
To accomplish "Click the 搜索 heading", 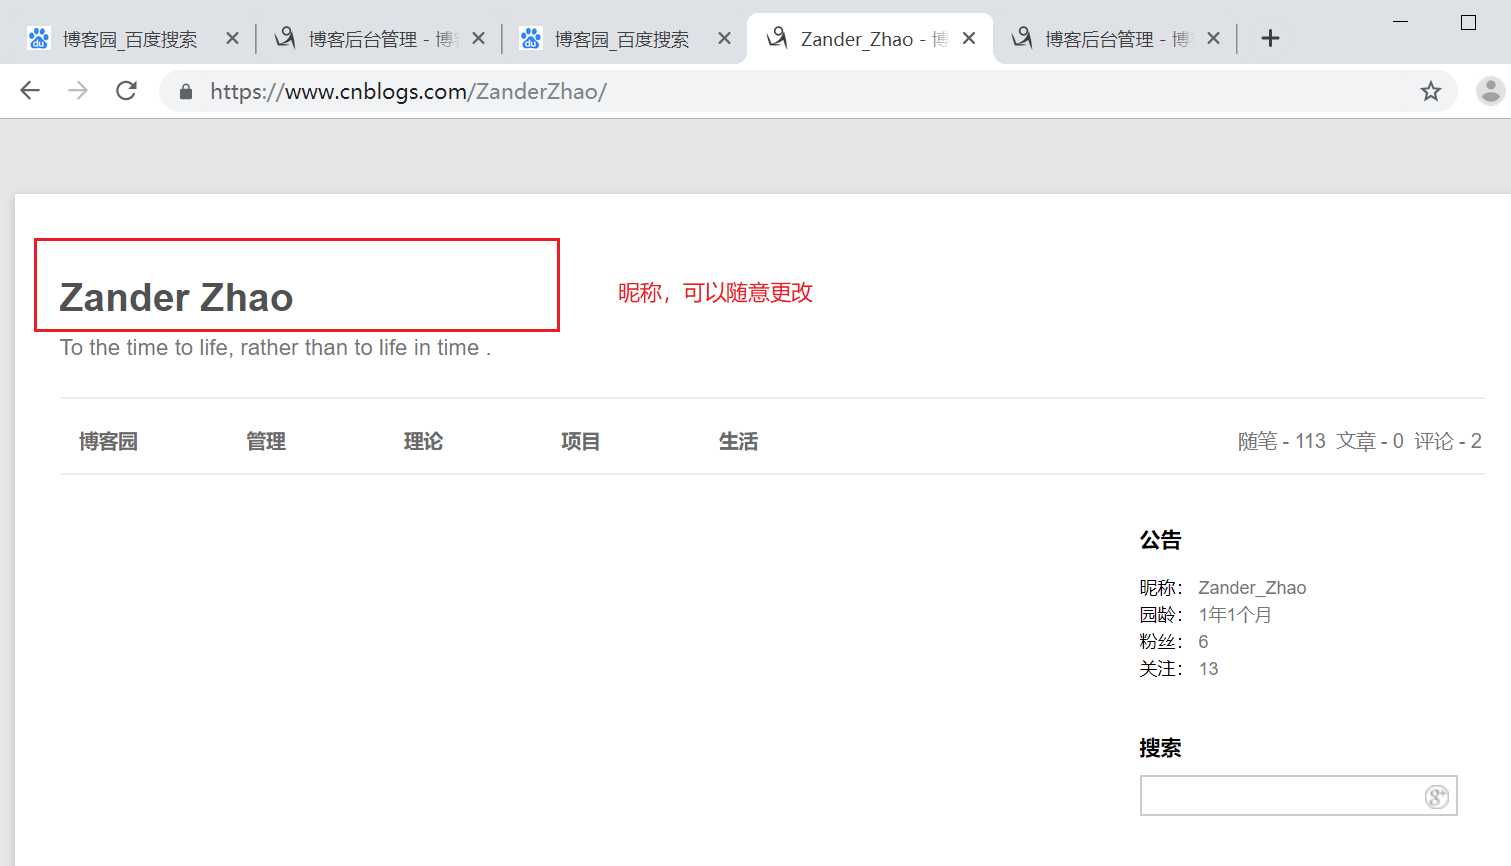I will click(1160, 748).
